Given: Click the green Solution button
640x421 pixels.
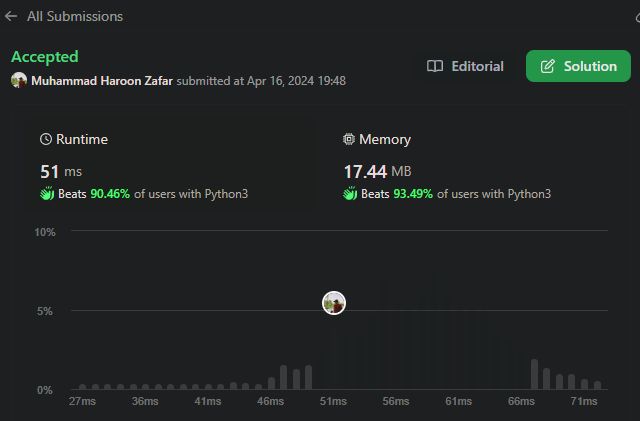Looking at the screenshot, I should [578, 66].
